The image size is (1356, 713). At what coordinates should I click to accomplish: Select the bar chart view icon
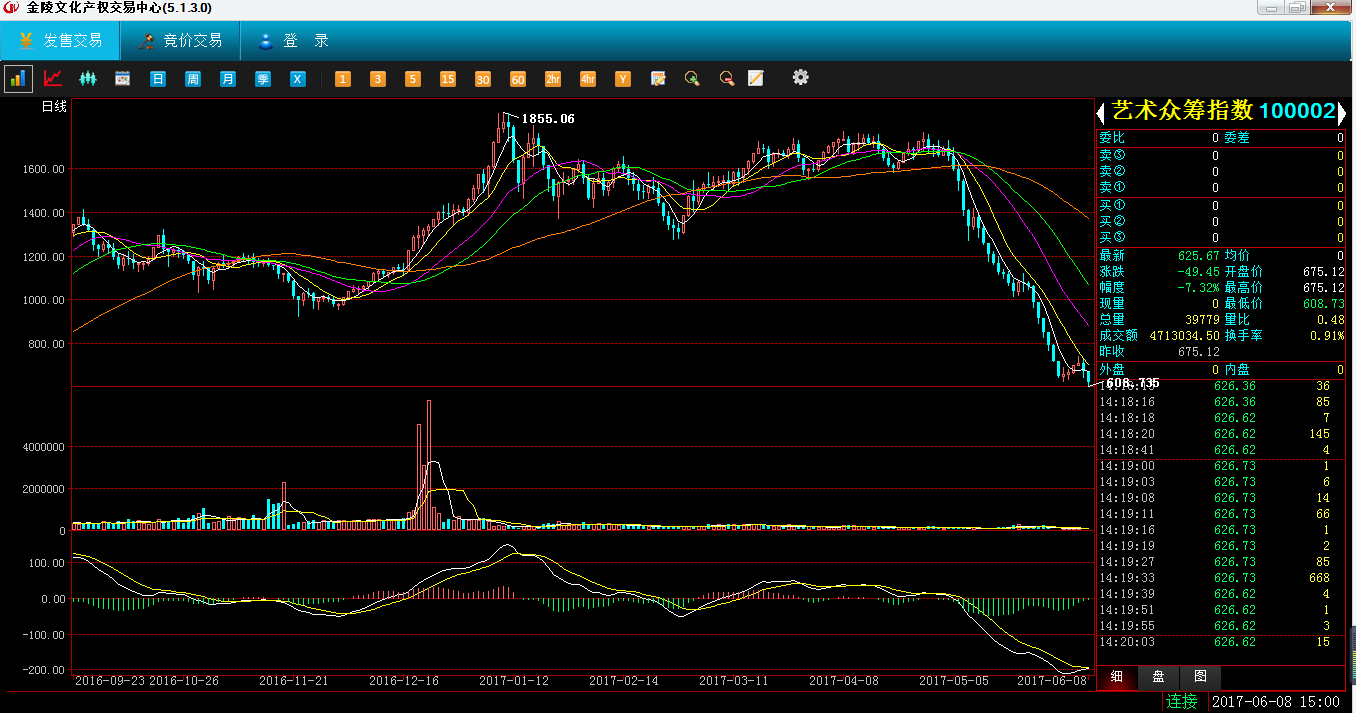click(x=18, y=78)
